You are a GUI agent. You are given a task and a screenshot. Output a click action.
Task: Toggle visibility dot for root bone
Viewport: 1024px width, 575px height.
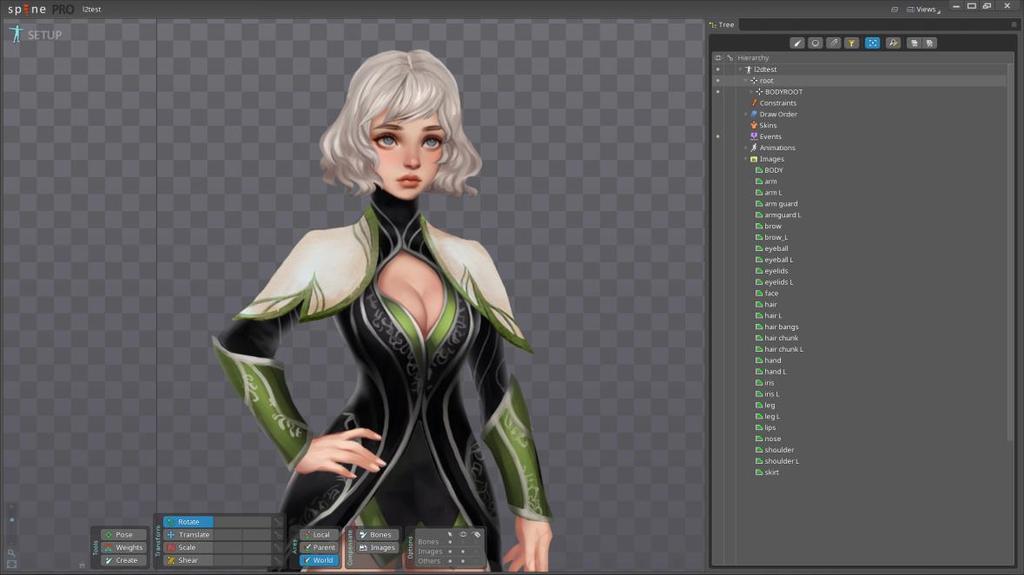tap(718, 80)
